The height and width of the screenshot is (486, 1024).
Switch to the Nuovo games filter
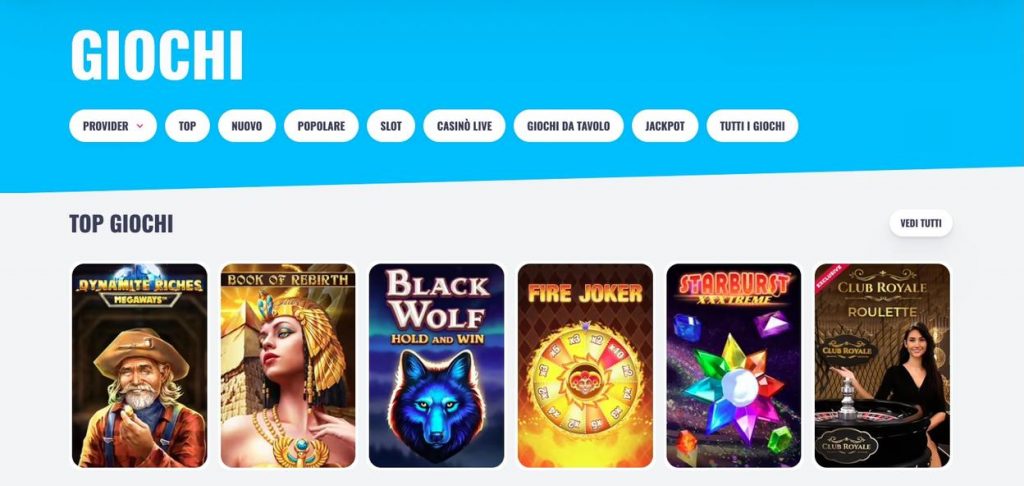pyautogui.click(x=247, y=126)
